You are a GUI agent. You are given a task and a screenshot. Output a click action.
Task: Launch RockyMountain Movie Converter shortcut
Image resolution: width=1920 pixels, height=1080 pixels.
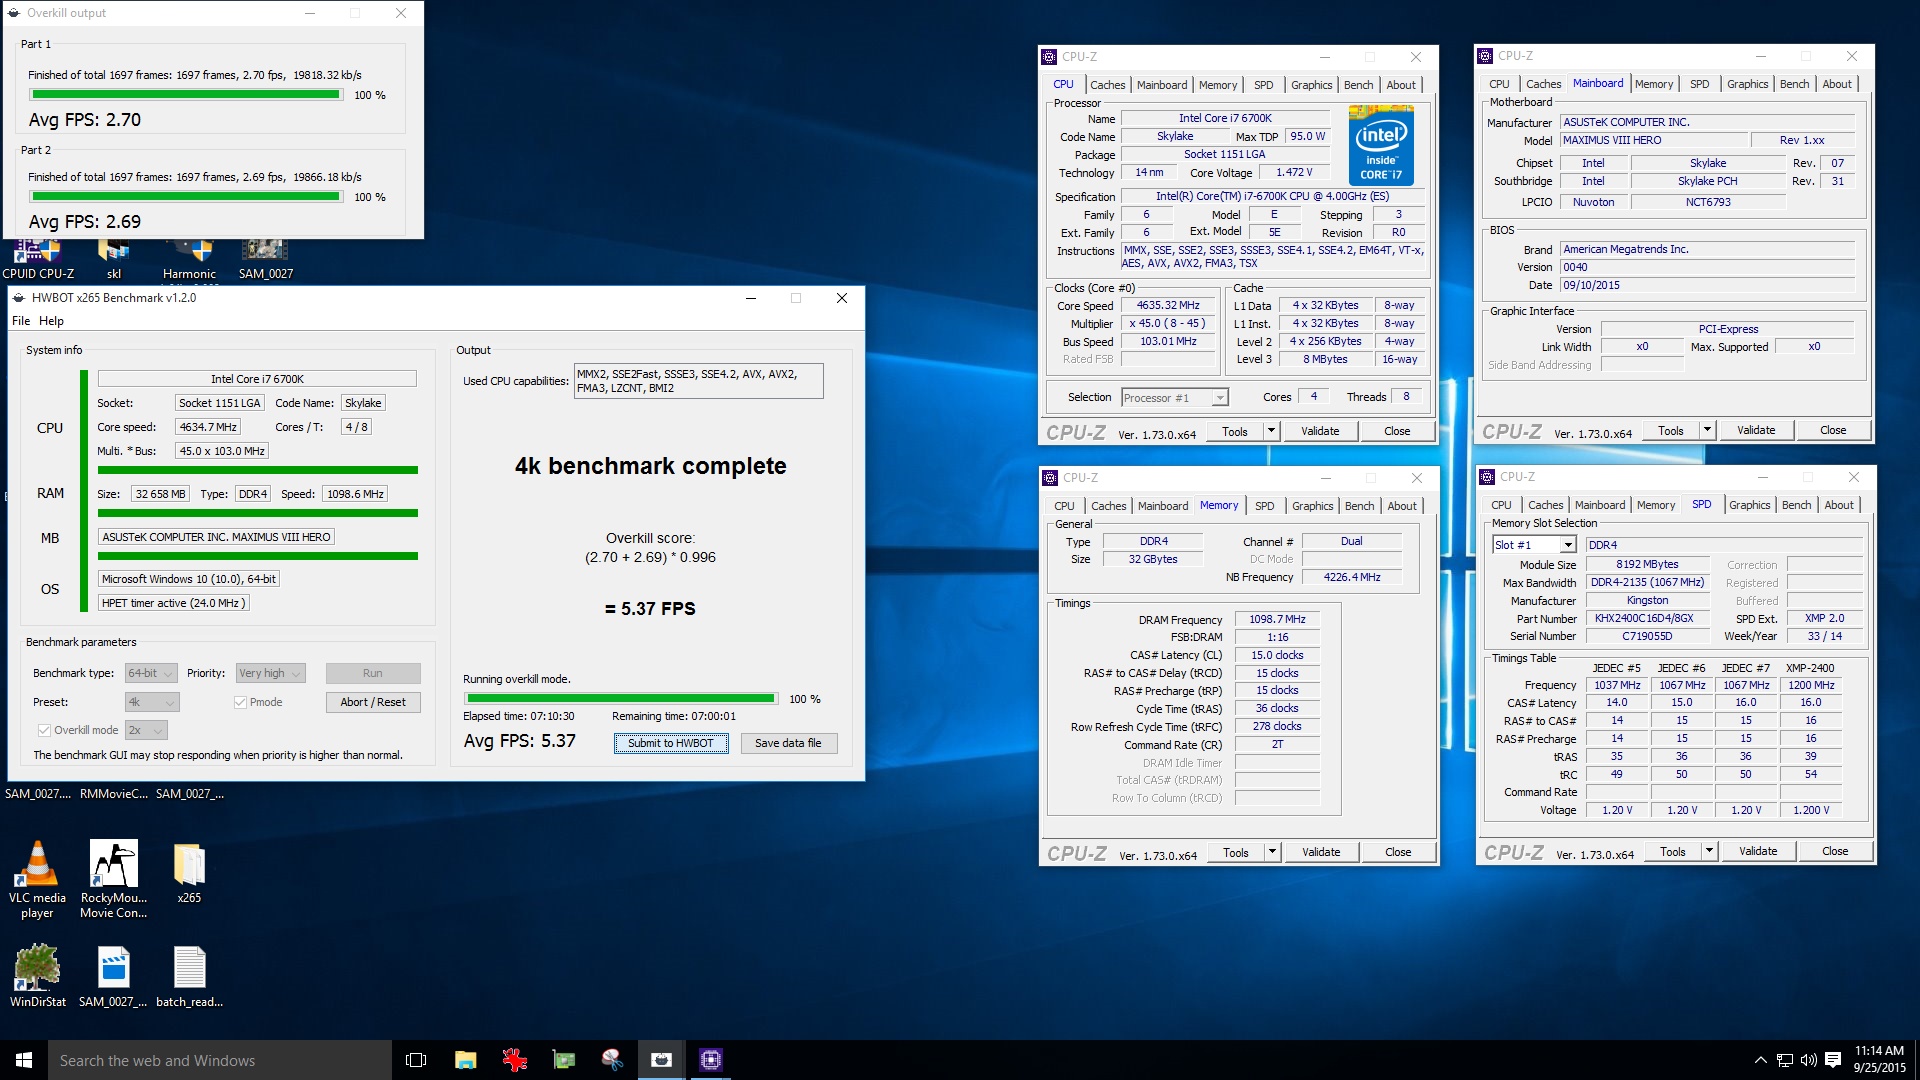click(113, 878)
